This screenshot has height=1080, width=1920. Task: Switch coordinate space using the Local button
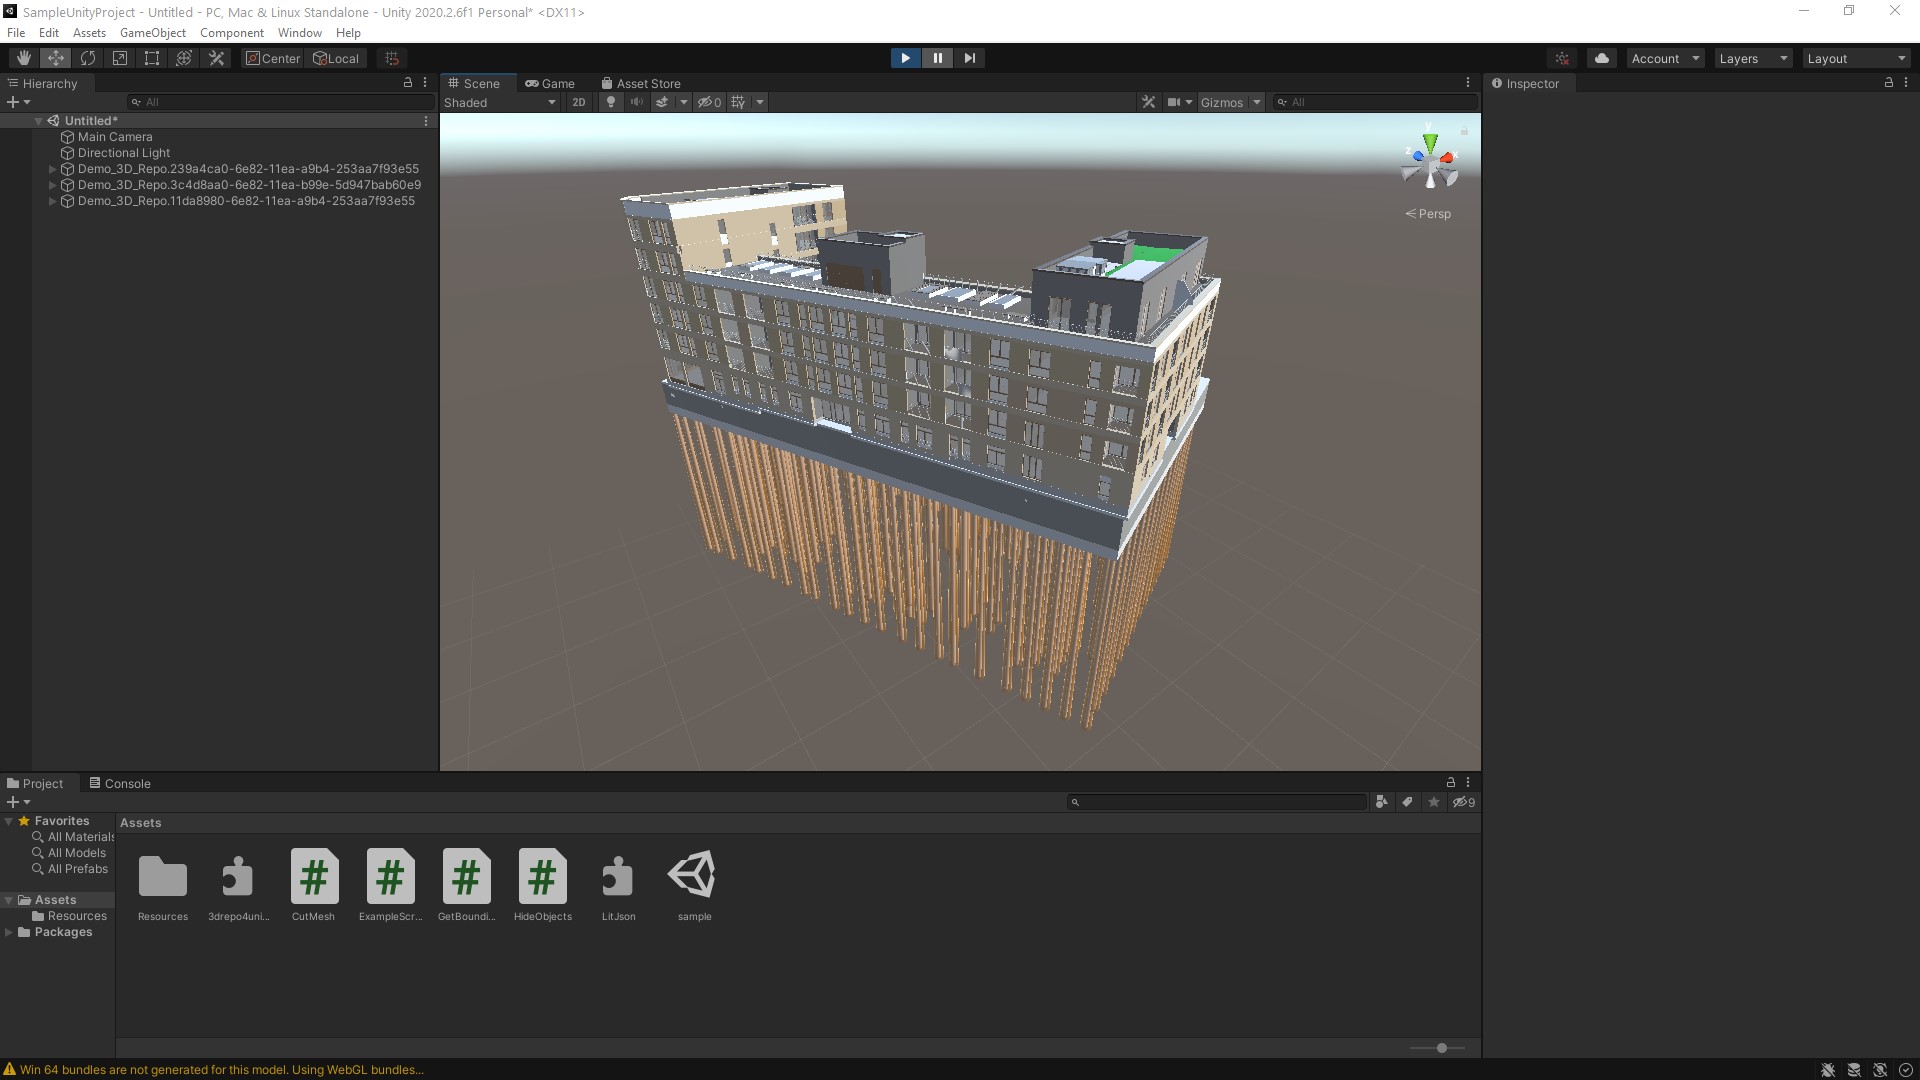336,57
